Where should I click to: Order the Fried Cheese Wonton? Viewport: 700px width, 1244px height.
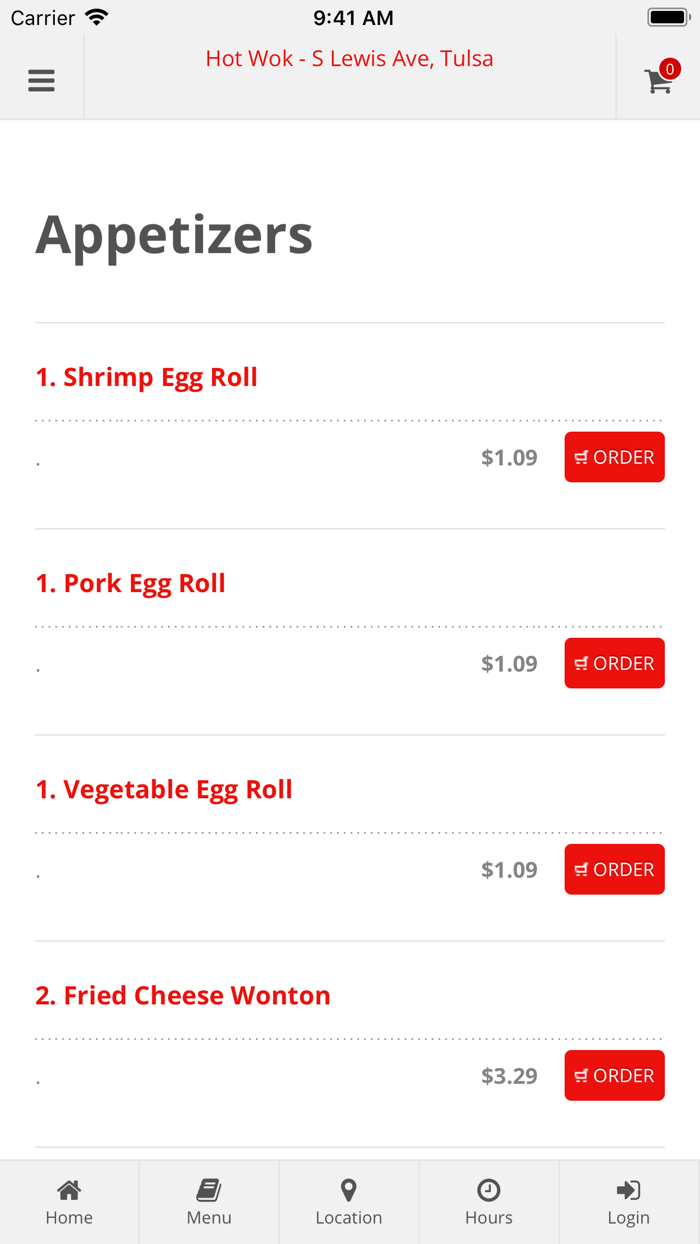[x=614, y=1075]
